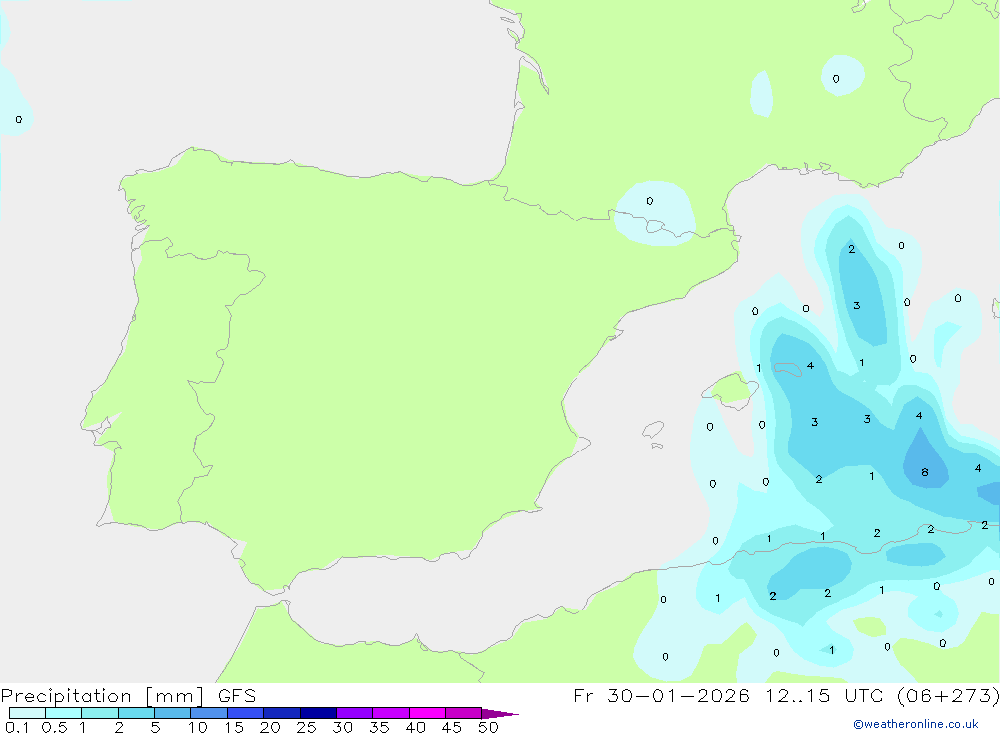Click the '0' value over northern France
This screenshot has height=733, width=1000.
click(x=836, y=78)
